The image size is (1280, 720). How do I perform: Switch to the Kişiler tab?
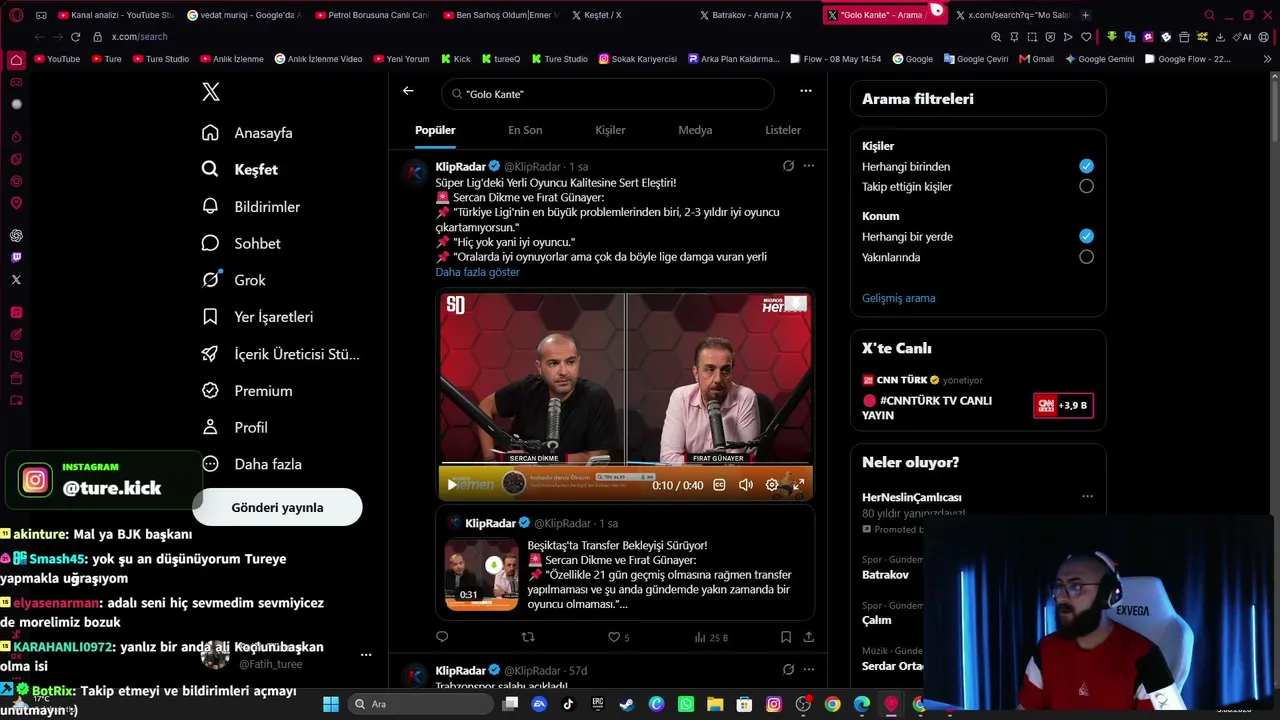610,130
